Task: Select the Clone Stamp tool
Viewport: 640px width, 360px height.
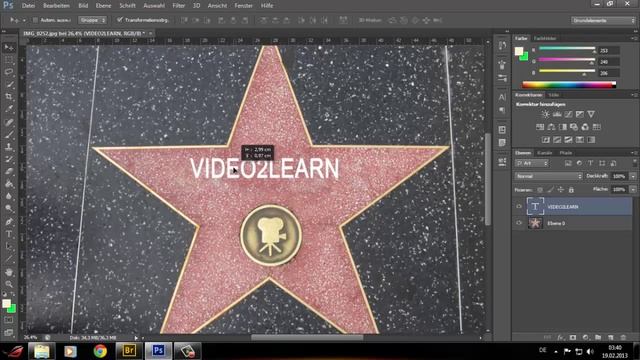Action: [x=9, y=147]
